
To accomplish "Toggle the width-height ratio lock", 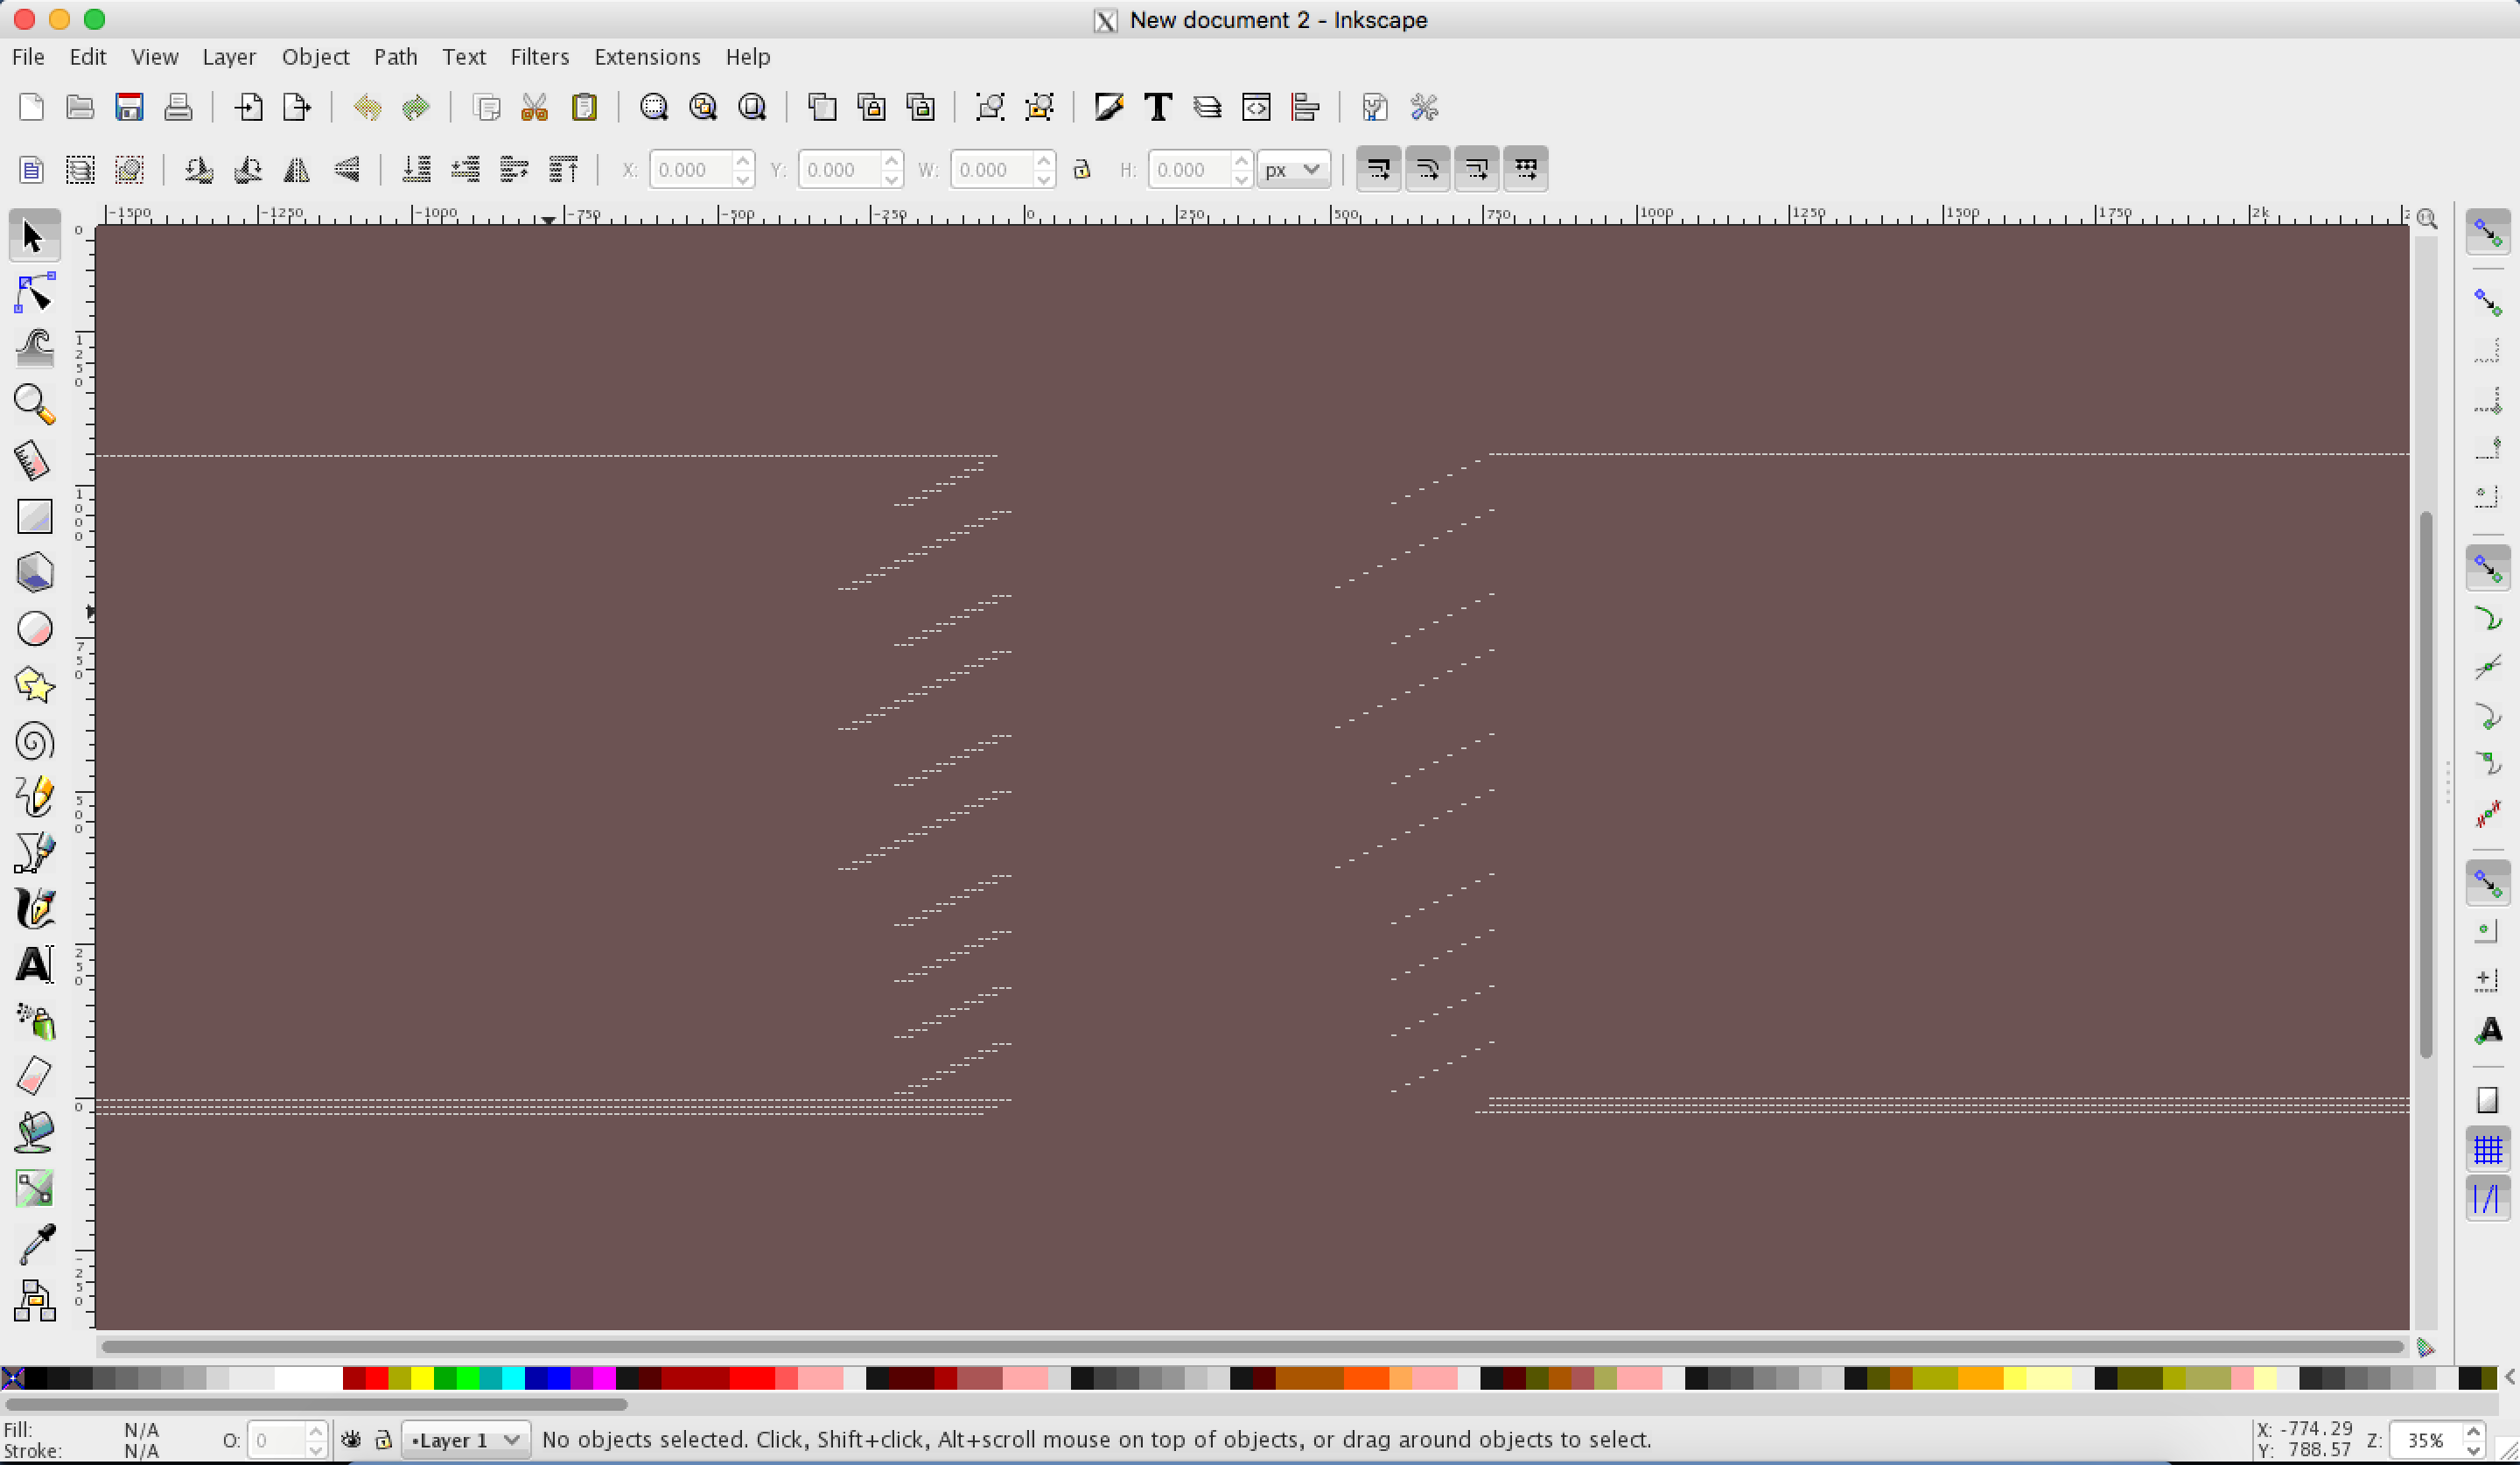I will (x=1082, y=169).
